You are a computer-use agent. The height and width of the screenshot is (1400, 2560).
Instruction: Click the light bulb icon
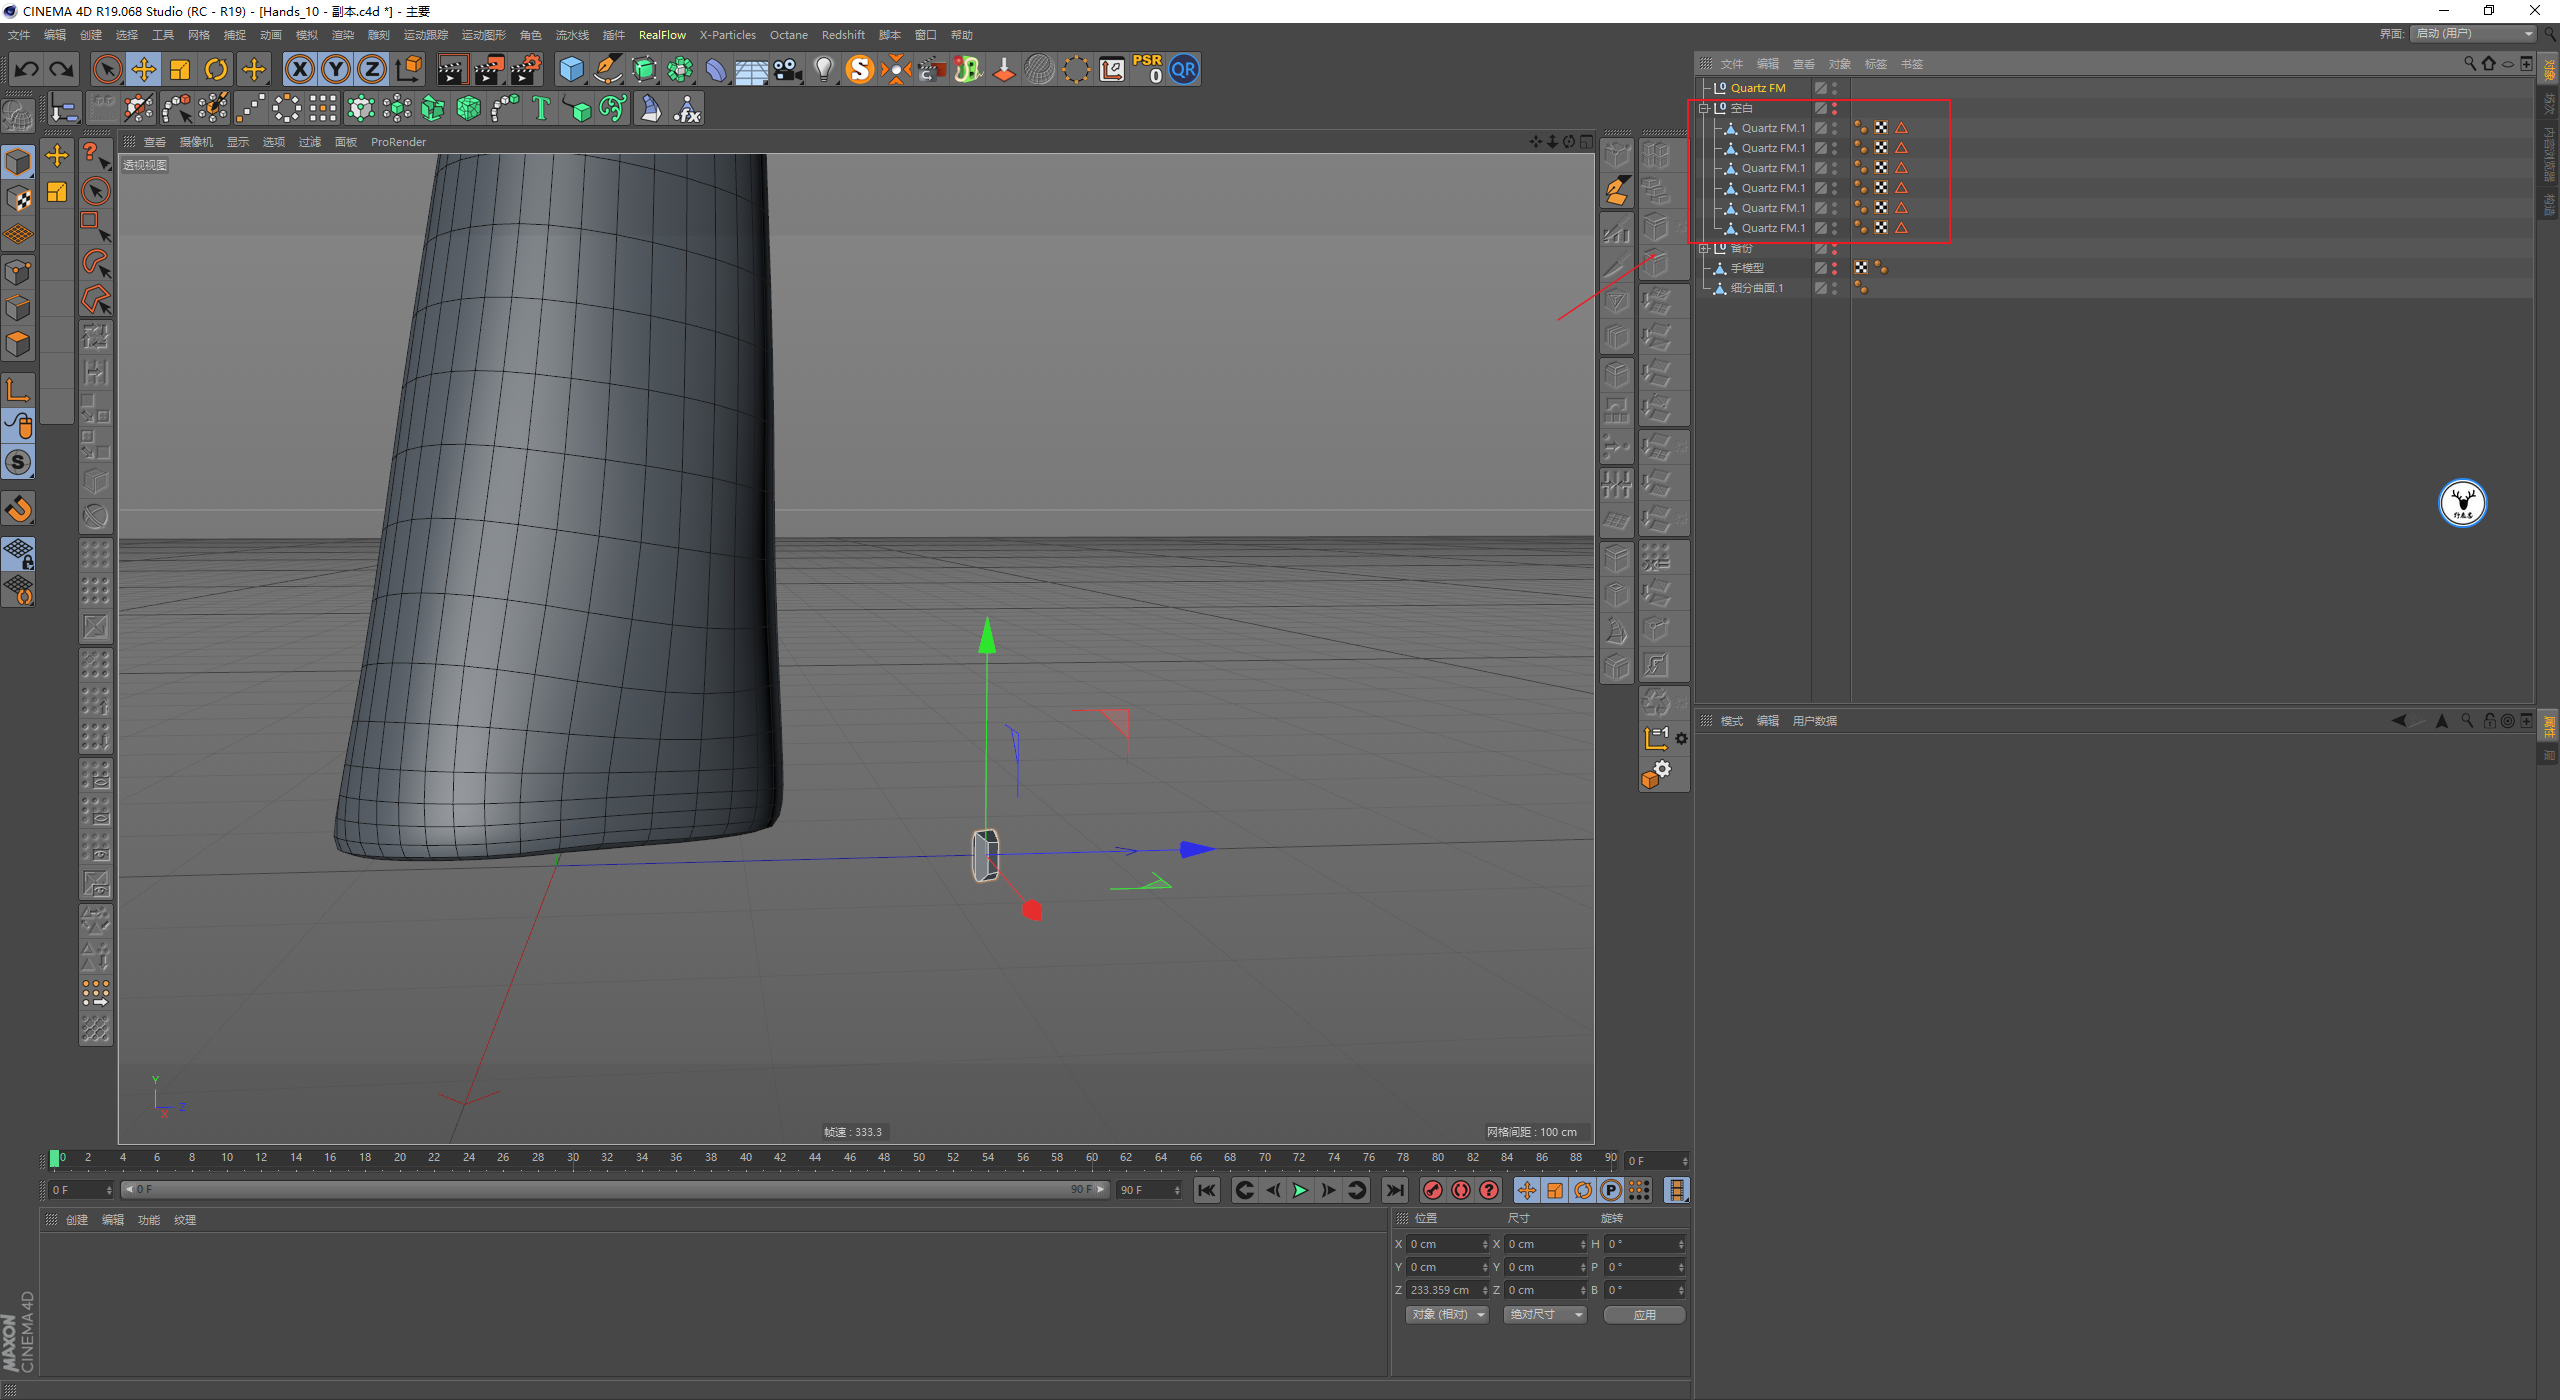823,69
